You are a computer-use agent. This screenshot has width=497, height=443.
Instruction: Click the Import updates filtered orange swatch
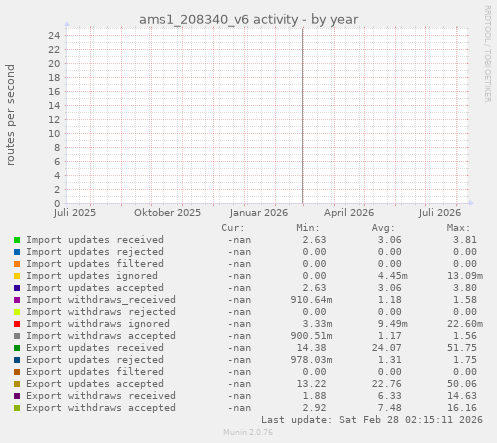[17, 264]
